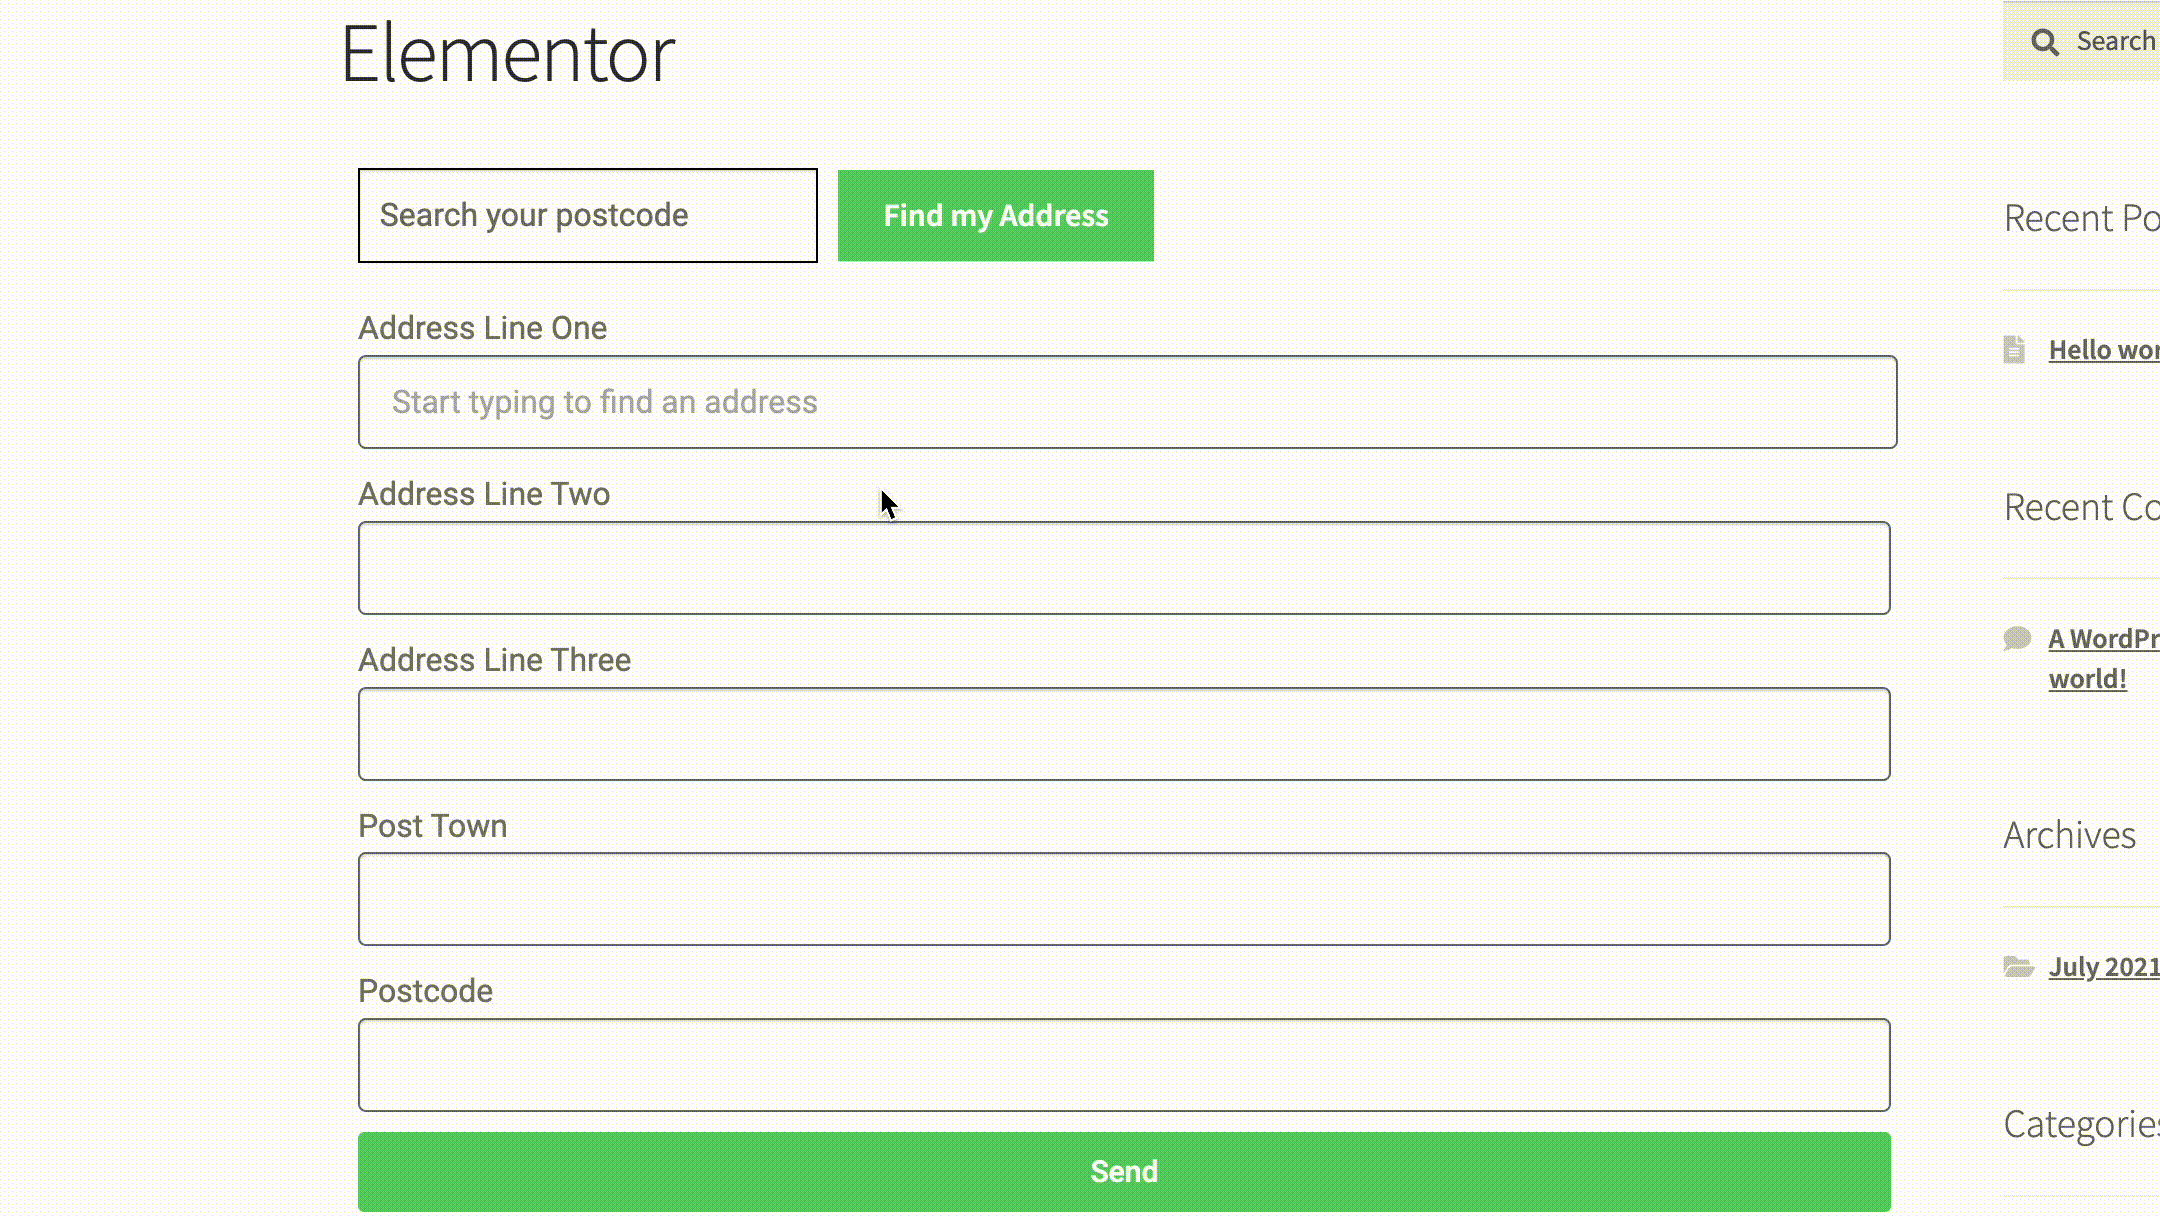
Task: Click the Search your postcode field
Action: [587, 215]
